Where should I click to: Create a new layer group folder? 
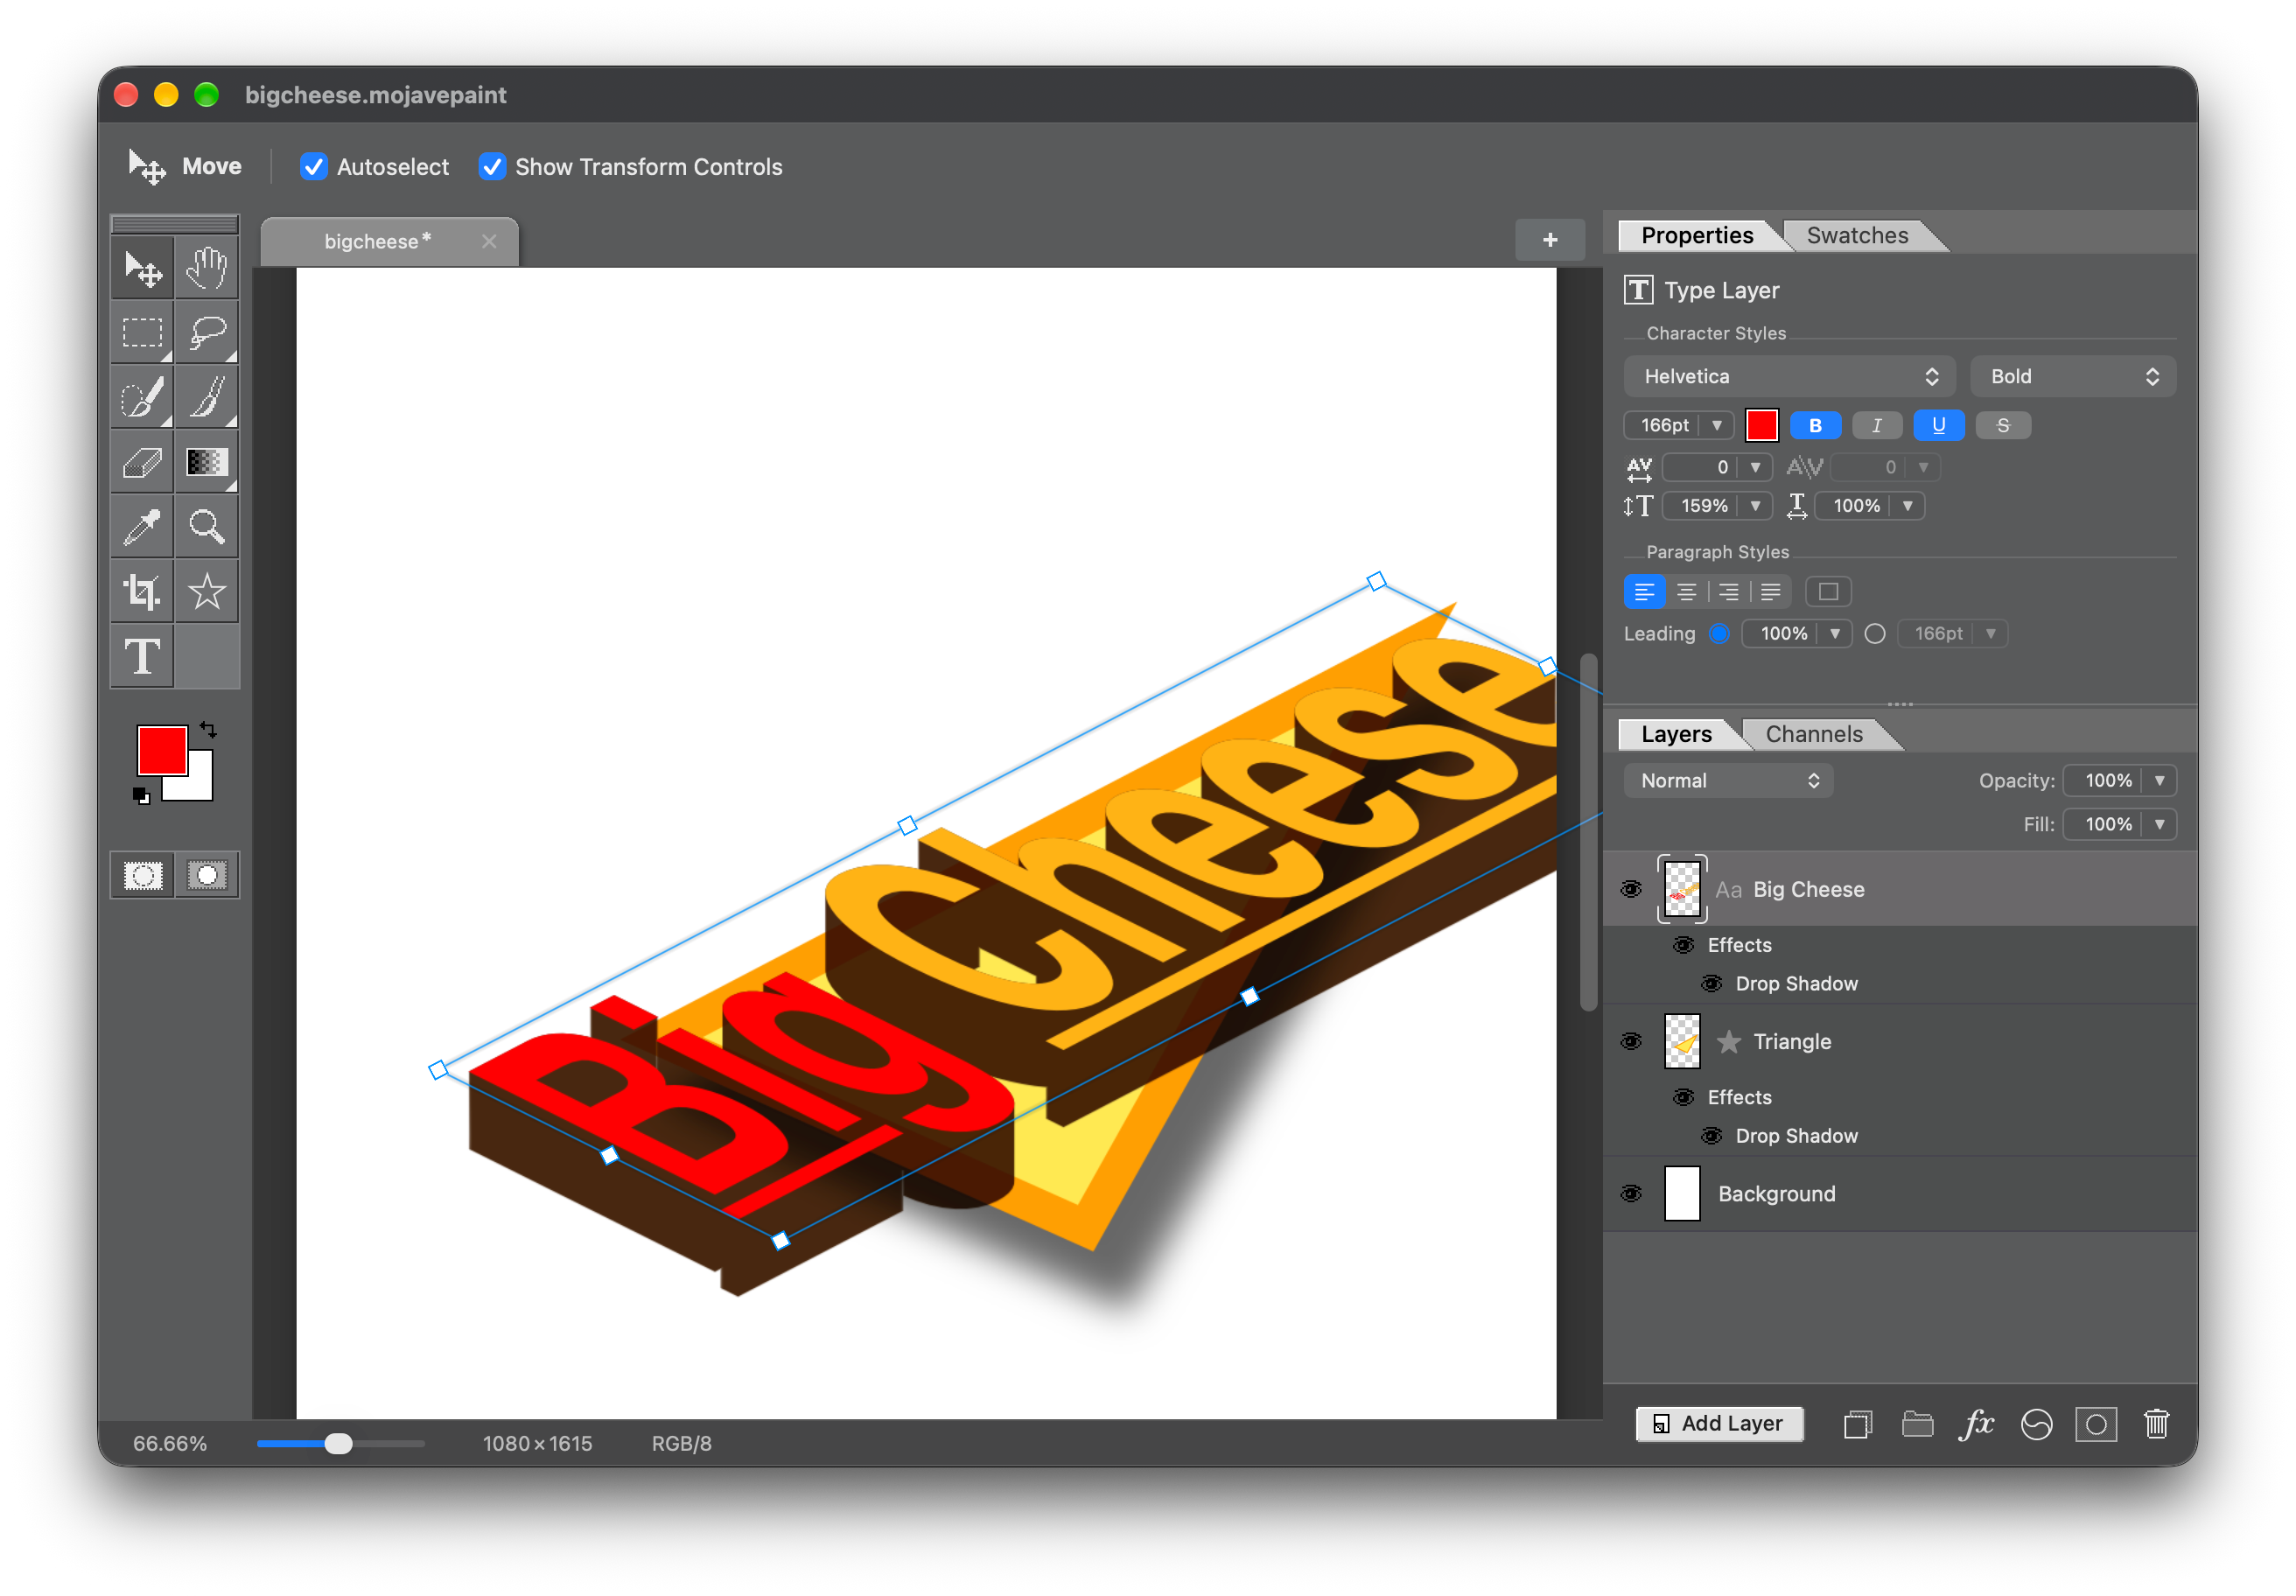[x=1917, y=1424]
